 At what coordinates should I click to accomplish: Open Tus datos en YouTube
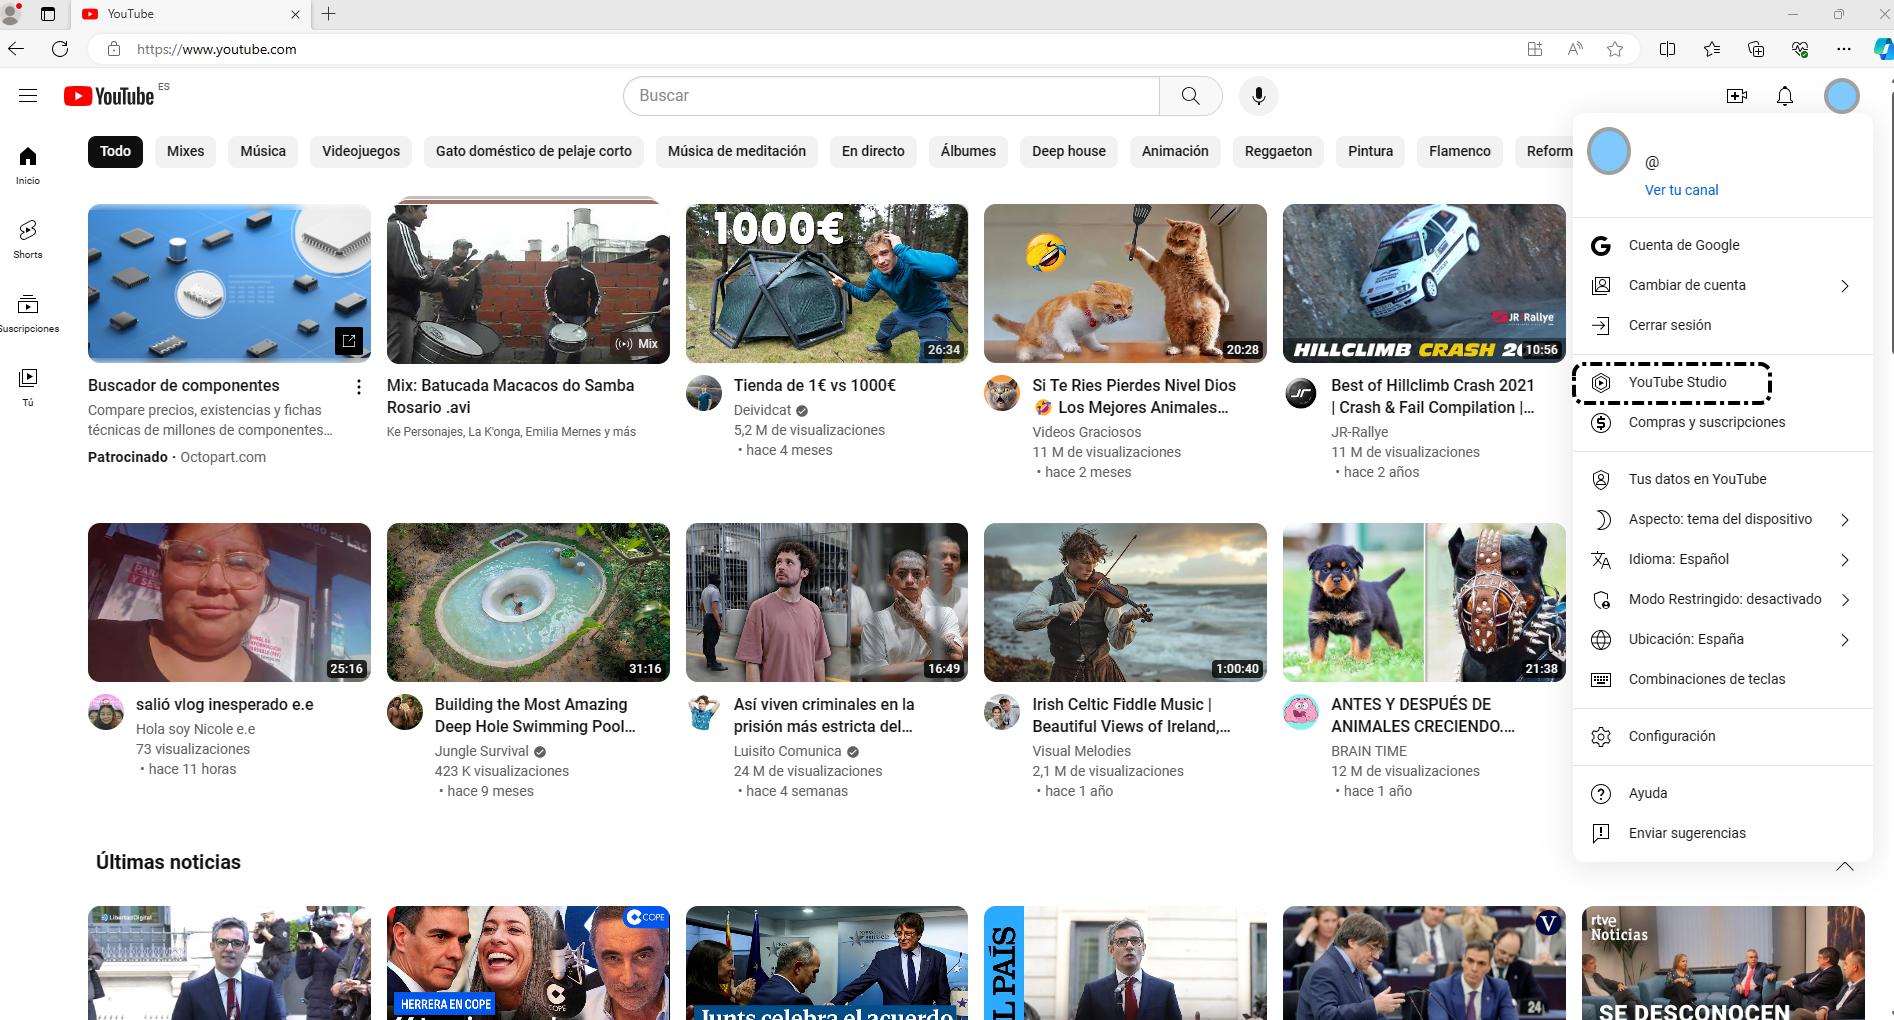(x=1722, y=479)
